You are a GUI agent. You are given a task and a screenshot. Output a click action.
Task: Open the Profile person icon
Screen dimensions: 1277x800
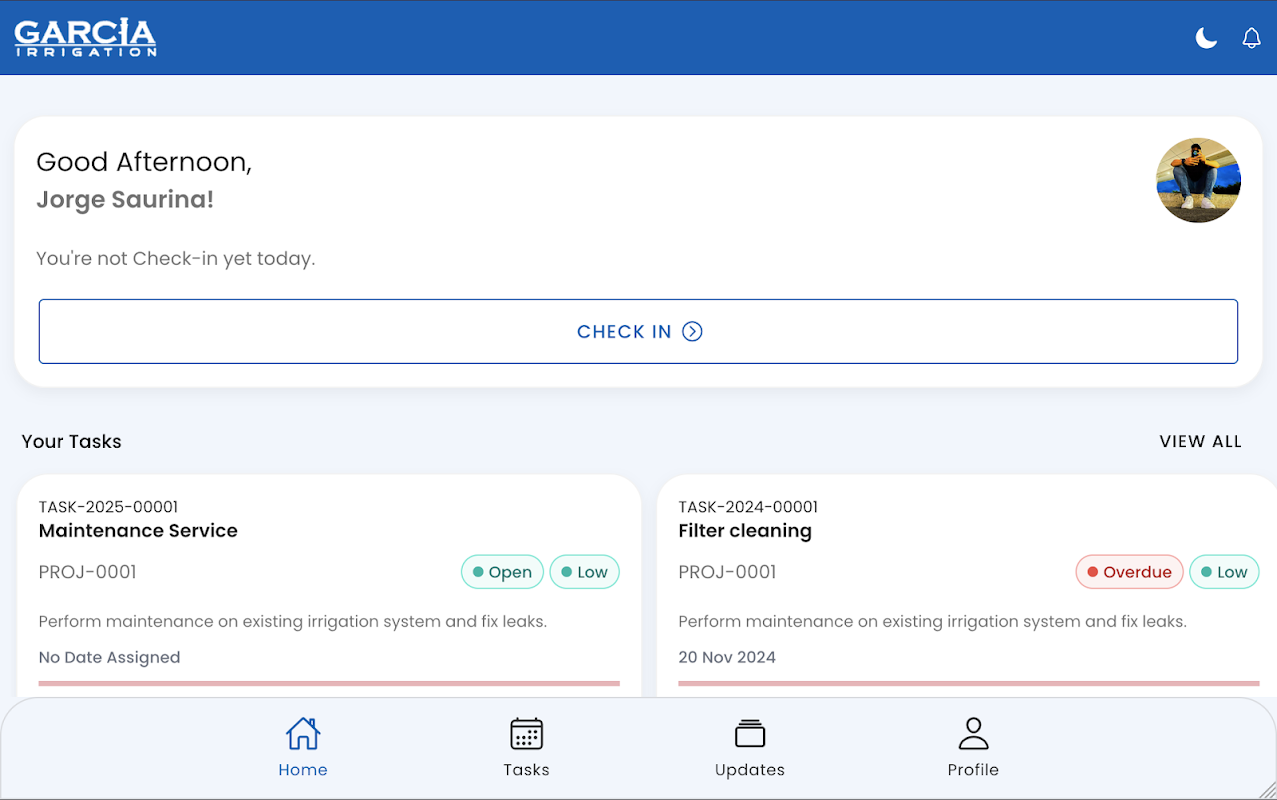point(973,734)
